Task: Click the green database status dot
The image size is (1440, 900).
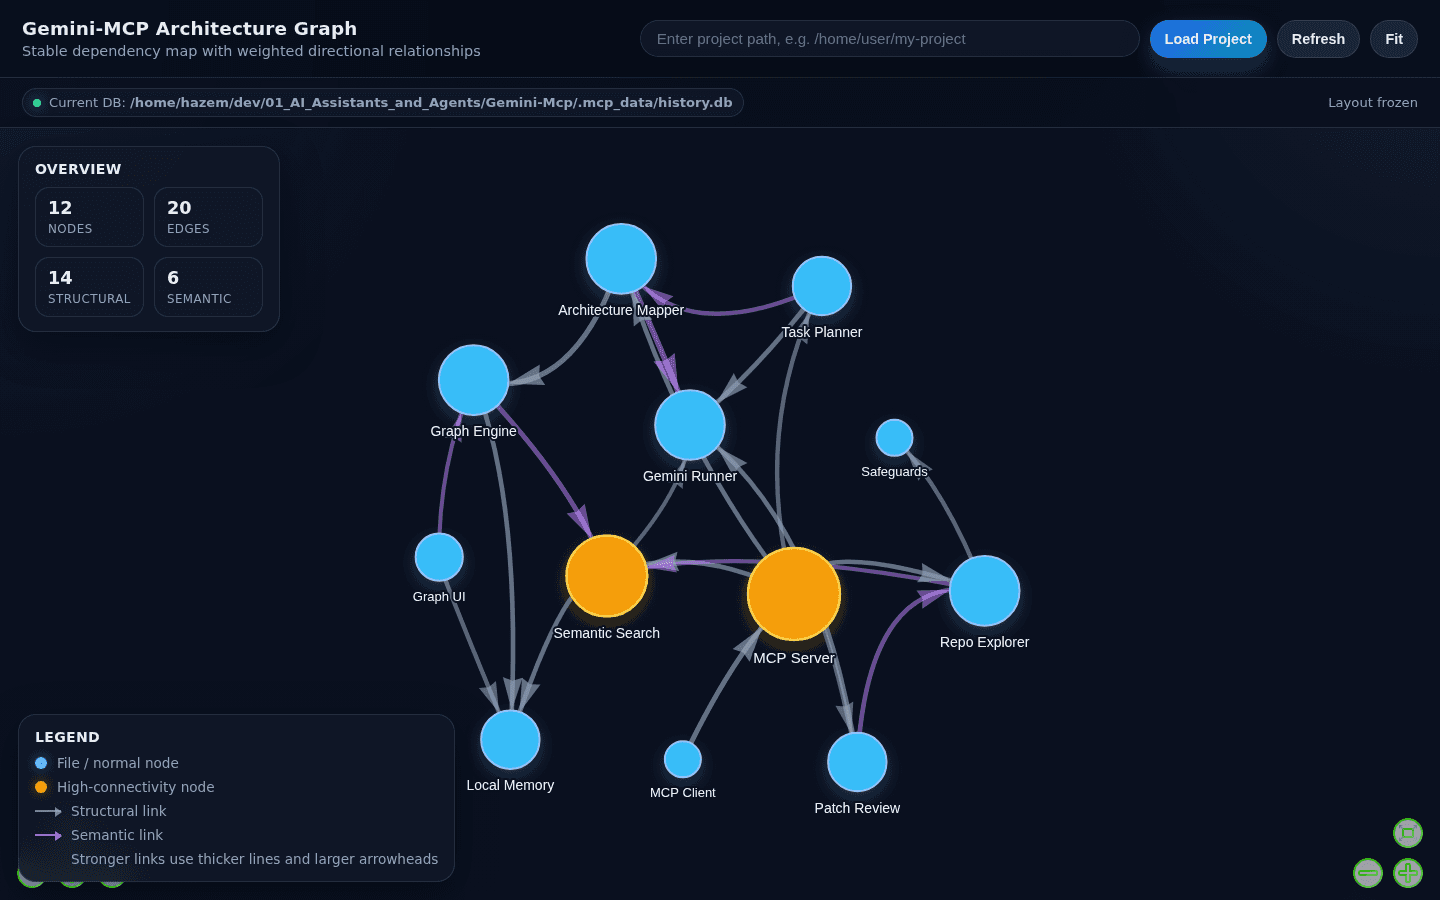Action: point(37,103)
